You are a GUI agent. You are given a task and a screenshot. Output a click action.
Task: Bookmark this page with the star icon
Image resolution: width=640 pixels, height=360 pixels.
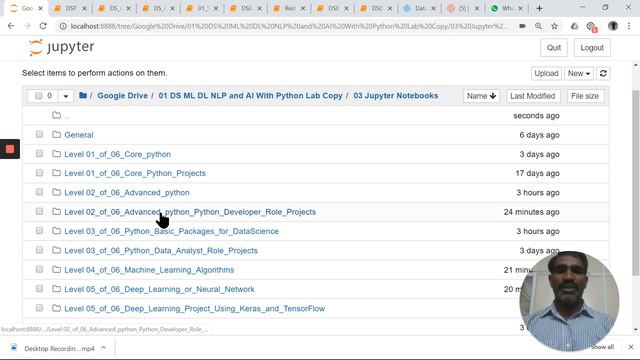(554, 26)
